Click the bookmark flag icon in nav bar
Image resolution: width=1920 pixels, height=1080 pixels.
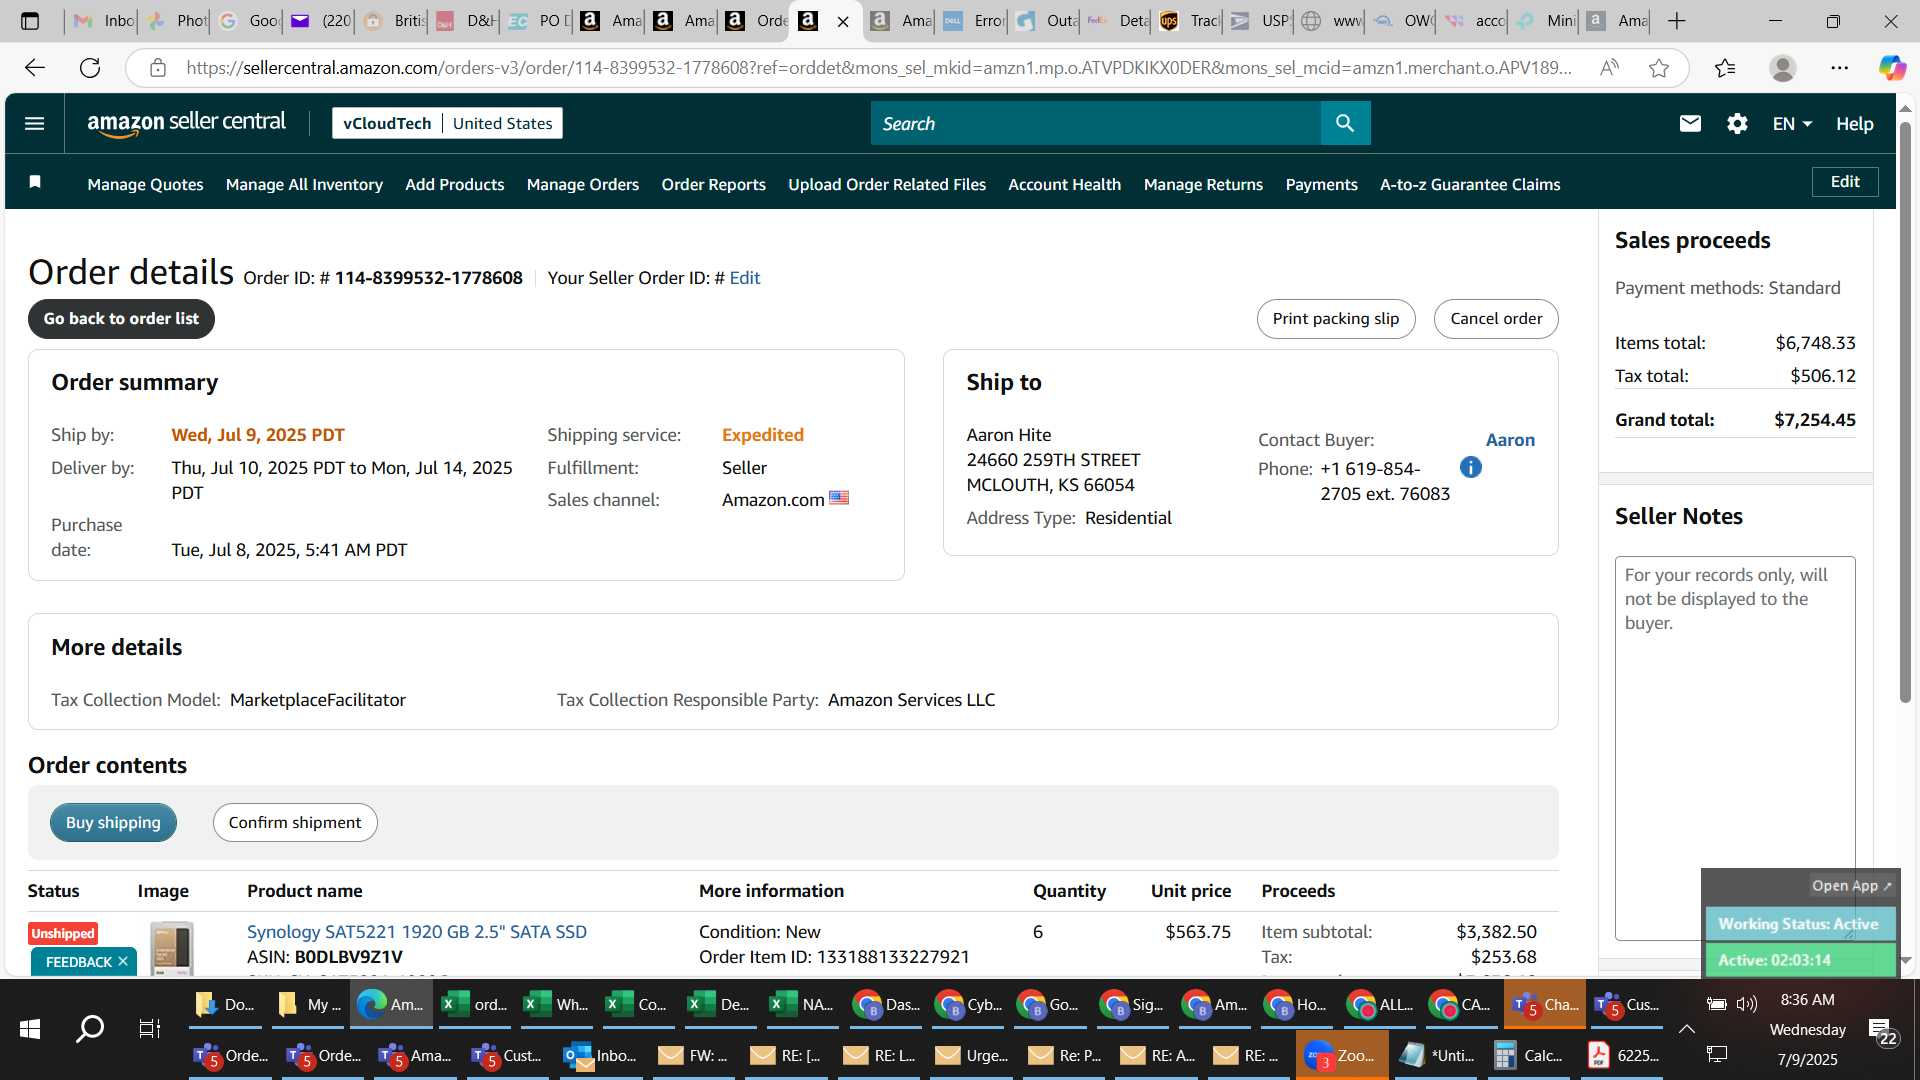[x=35, y=182]
